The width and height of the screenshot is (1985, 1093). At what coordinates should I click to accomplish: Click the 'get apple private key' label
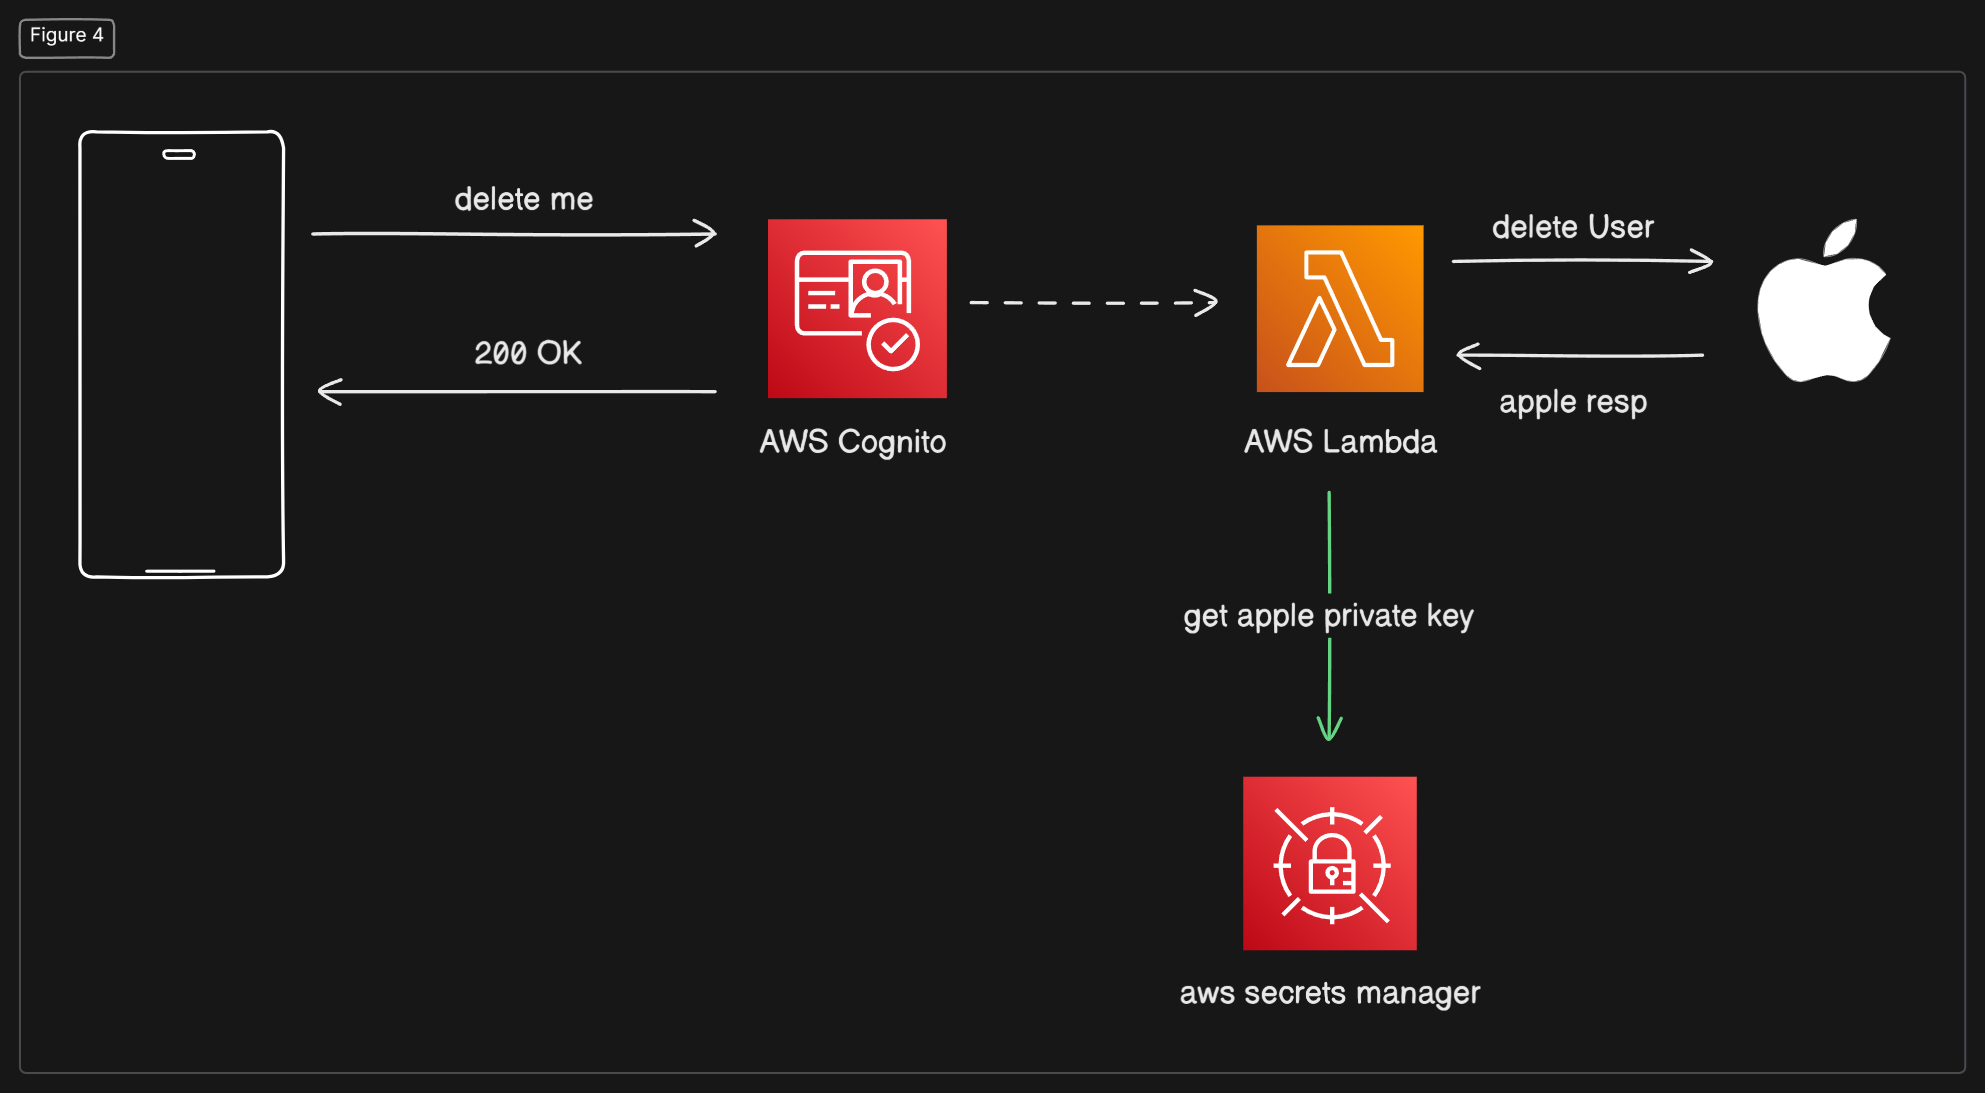1329,616
